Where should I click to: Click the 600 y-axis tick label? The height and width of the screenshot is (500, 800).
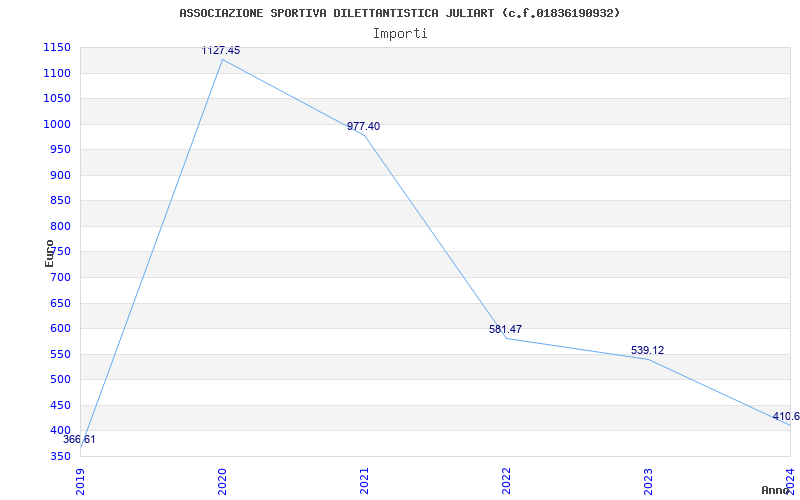point(60,329)
